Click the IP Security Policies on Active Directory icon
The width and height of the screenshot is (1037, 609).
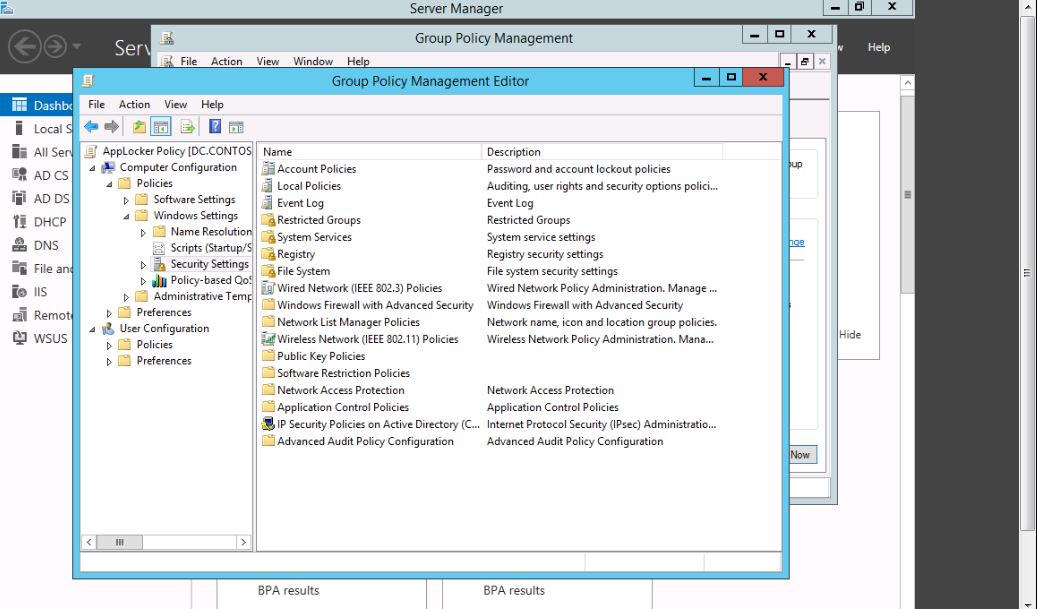pos(268,424)
